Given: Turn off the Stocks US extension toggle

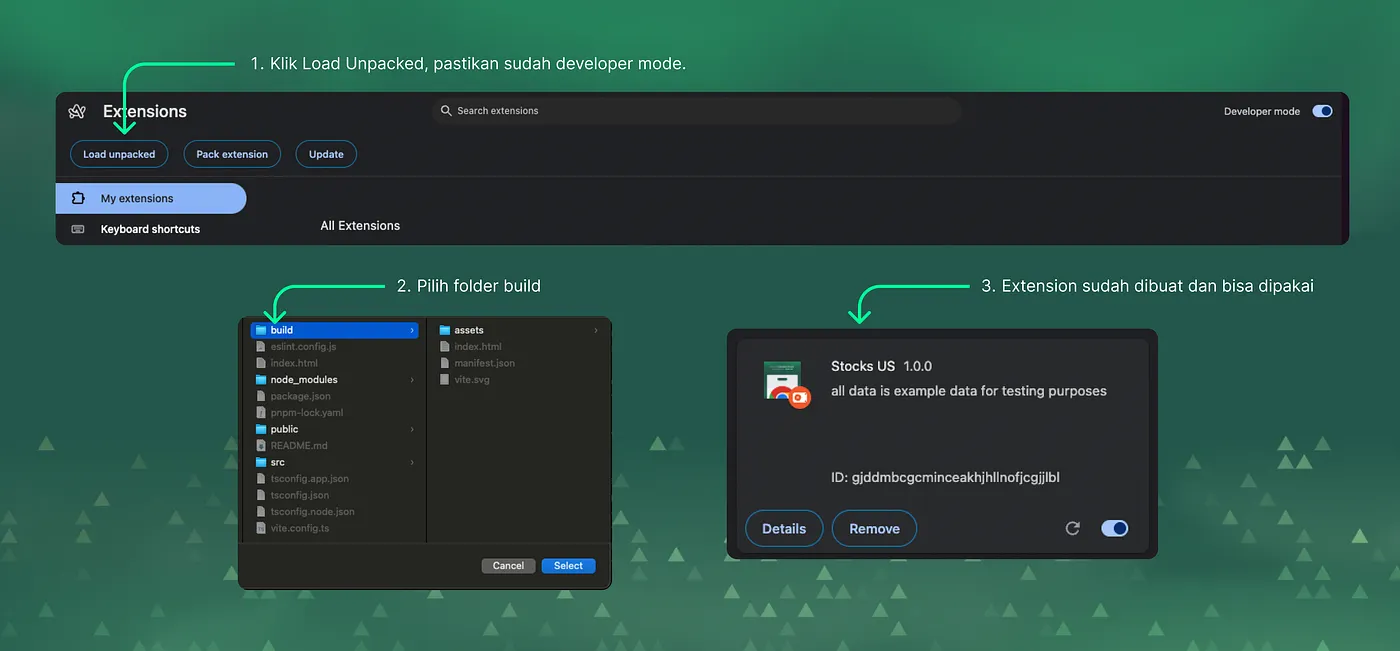Looking at the screenshot, I should [x=1114, y=528].
